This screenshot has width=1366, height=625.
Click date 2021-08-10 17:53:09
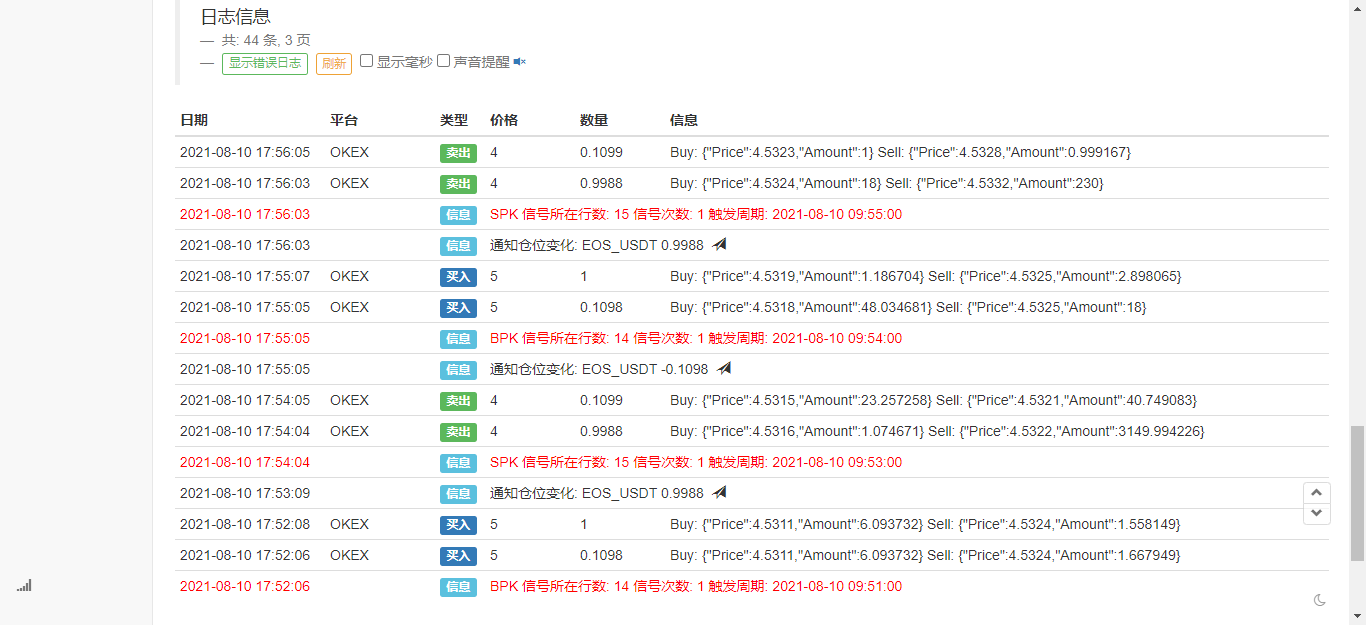(245, 493)
